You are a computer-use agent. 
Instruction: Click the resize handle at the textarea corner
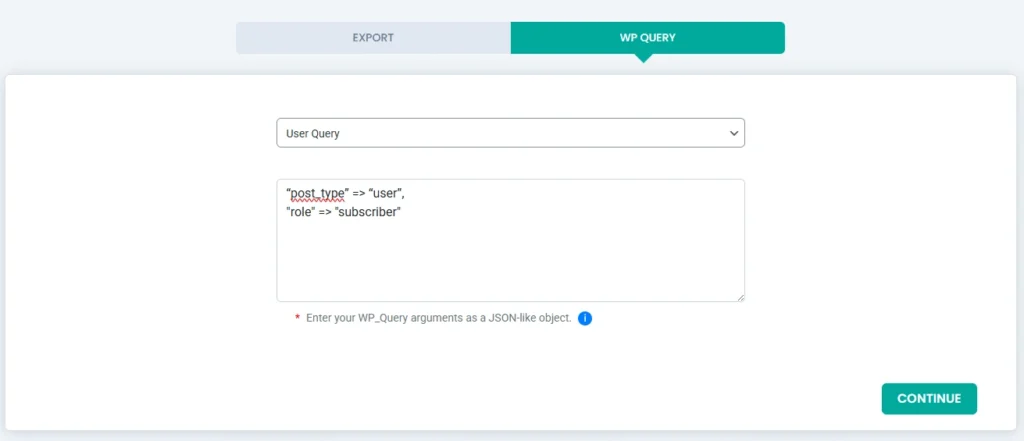tap(740, 297)
